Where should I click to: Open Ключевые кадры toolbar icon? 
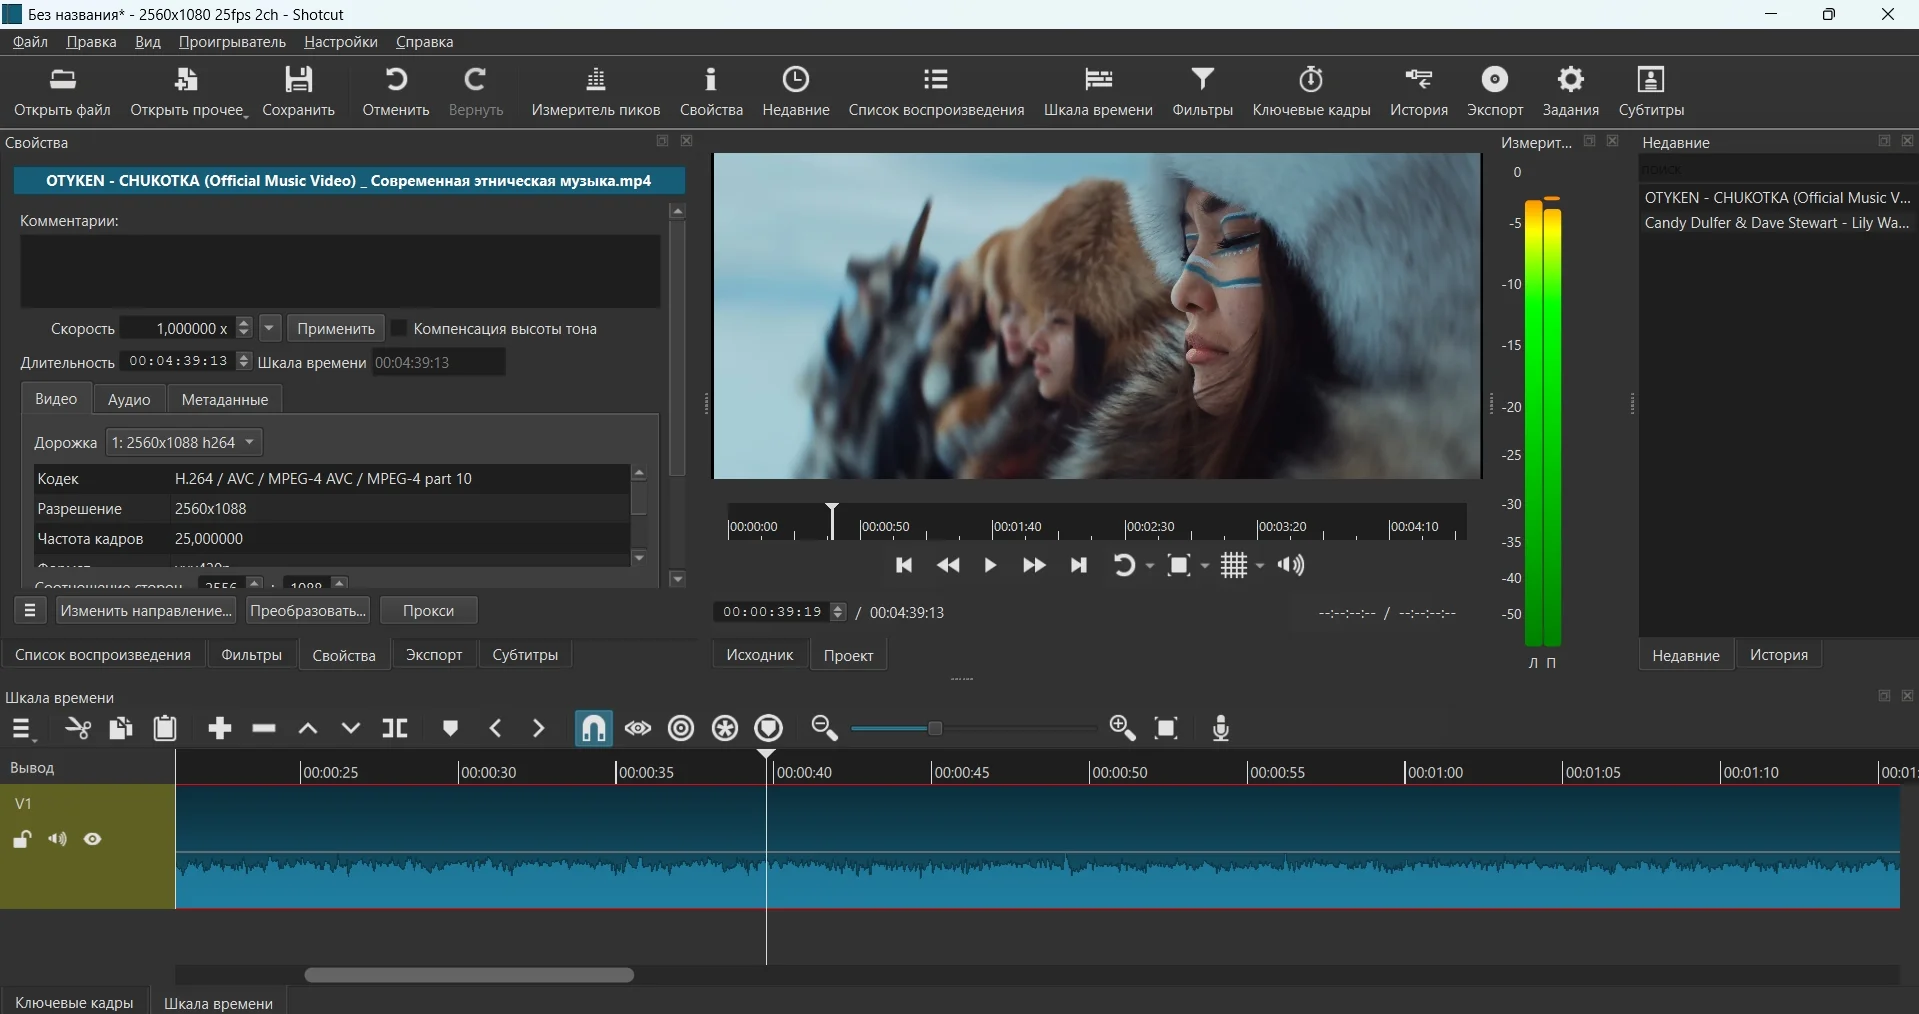coord(1311,92)
